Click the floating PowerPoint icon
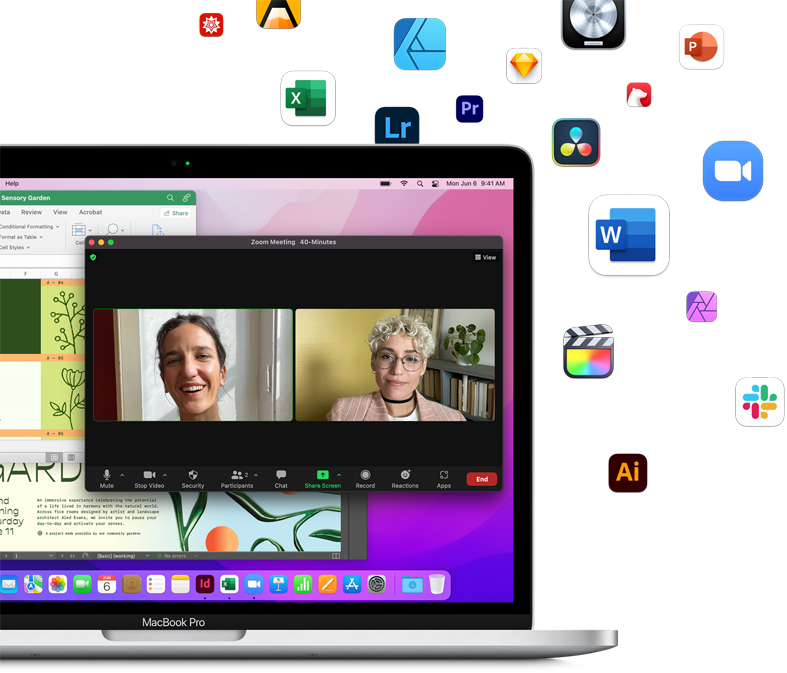The height and width of the screenshot is (673, 787). click(701, 47)
